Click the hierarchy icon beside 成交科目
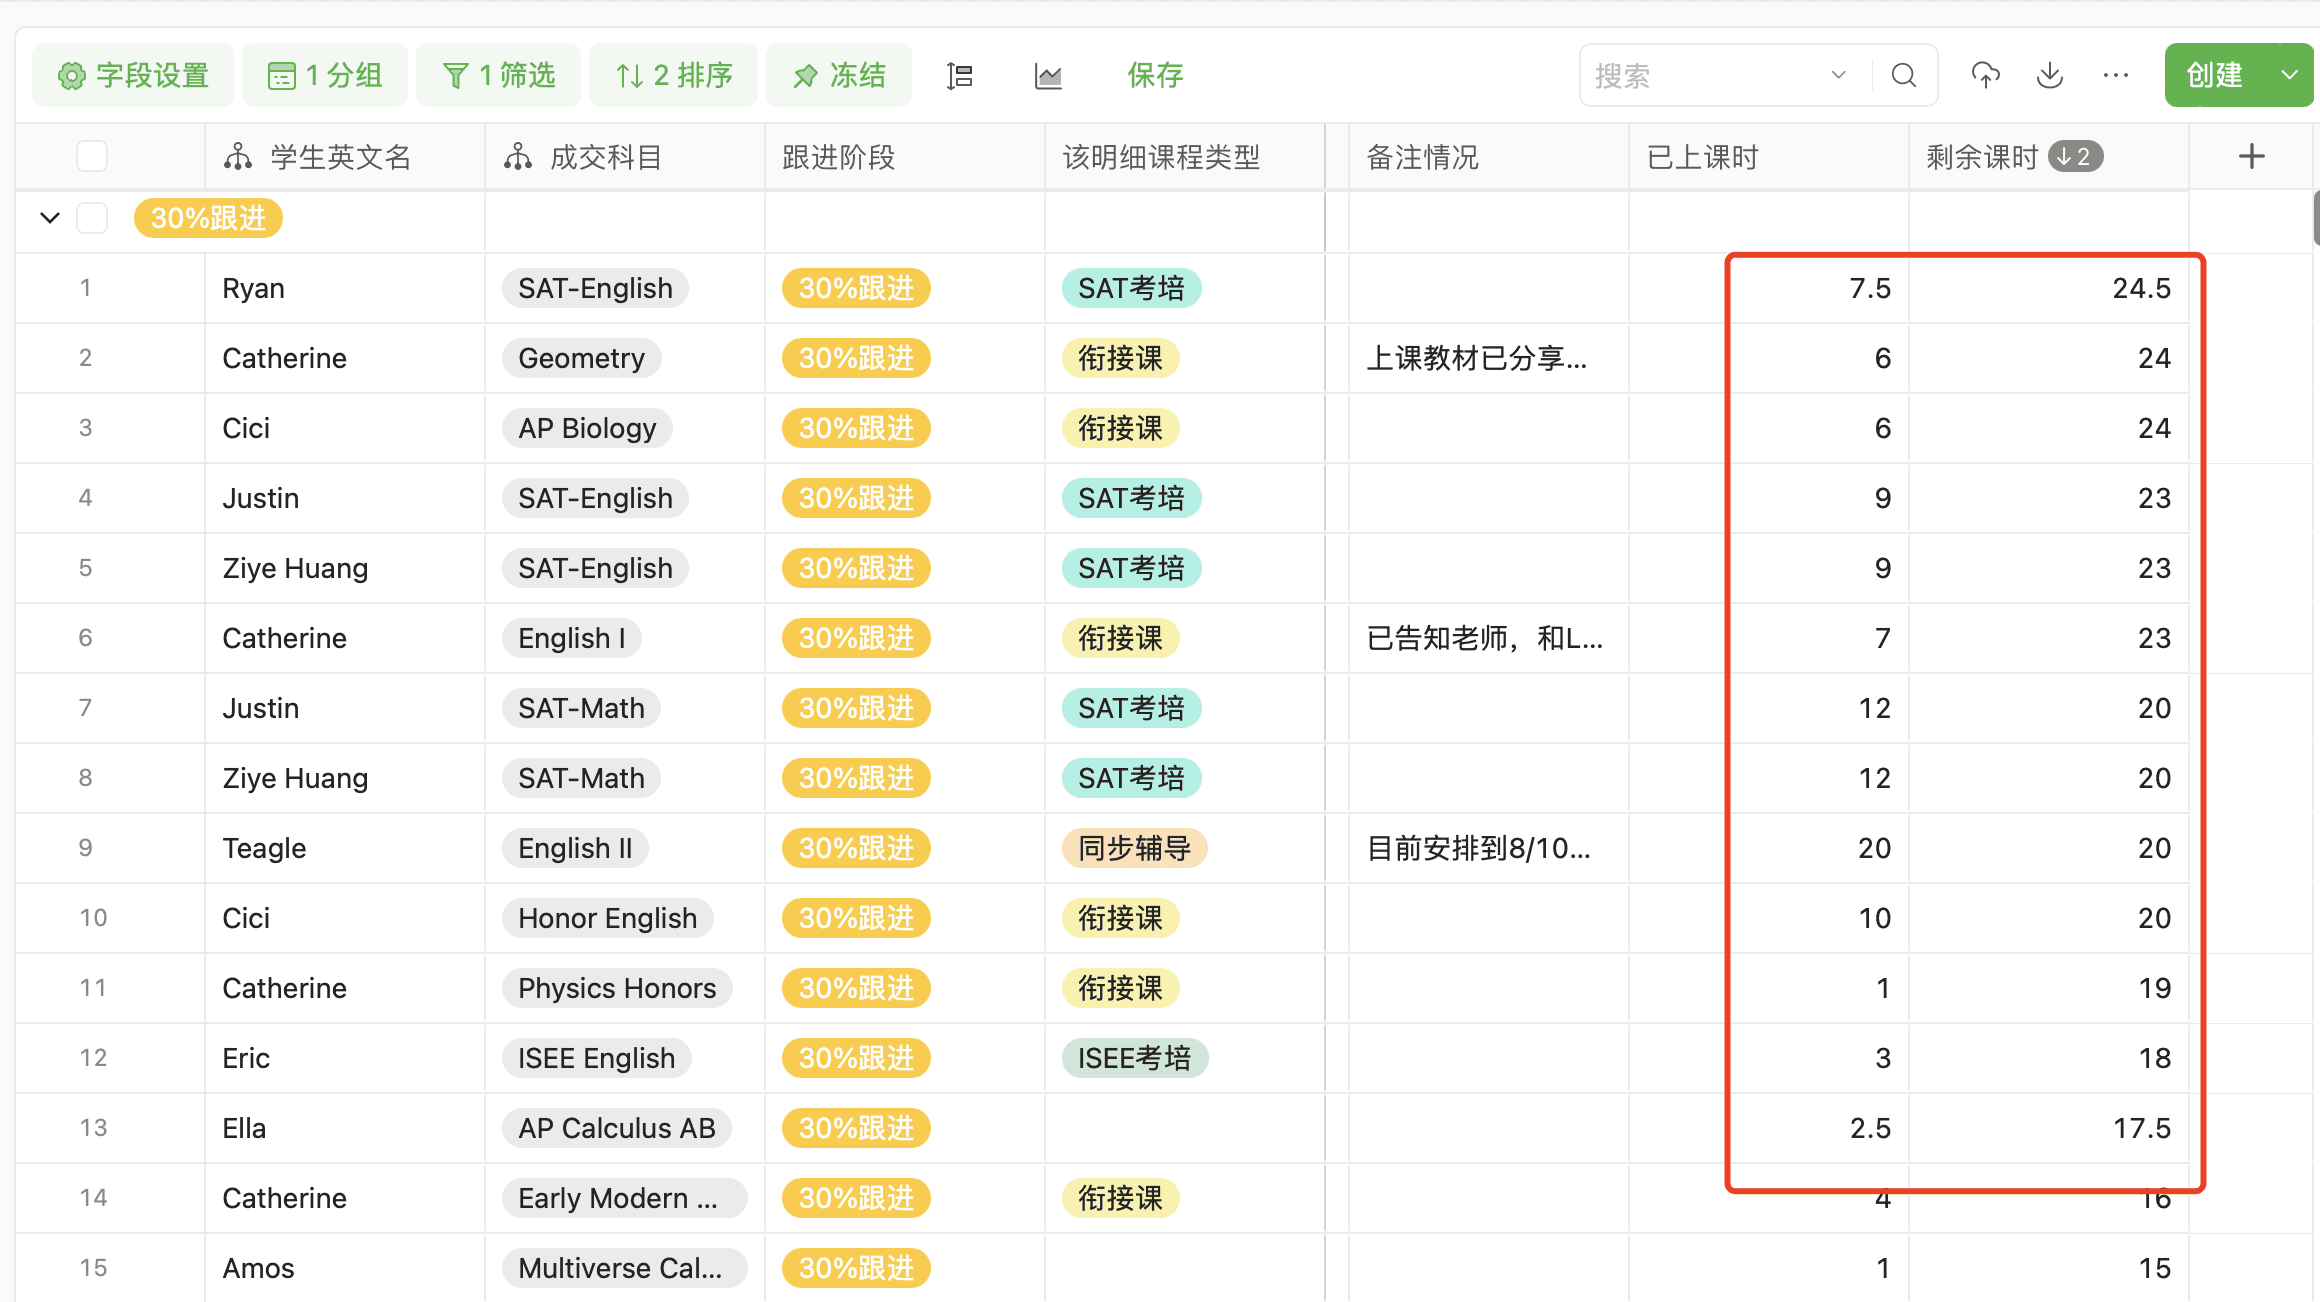This screenshot has width=2320, height=1302. click(518, 157)
